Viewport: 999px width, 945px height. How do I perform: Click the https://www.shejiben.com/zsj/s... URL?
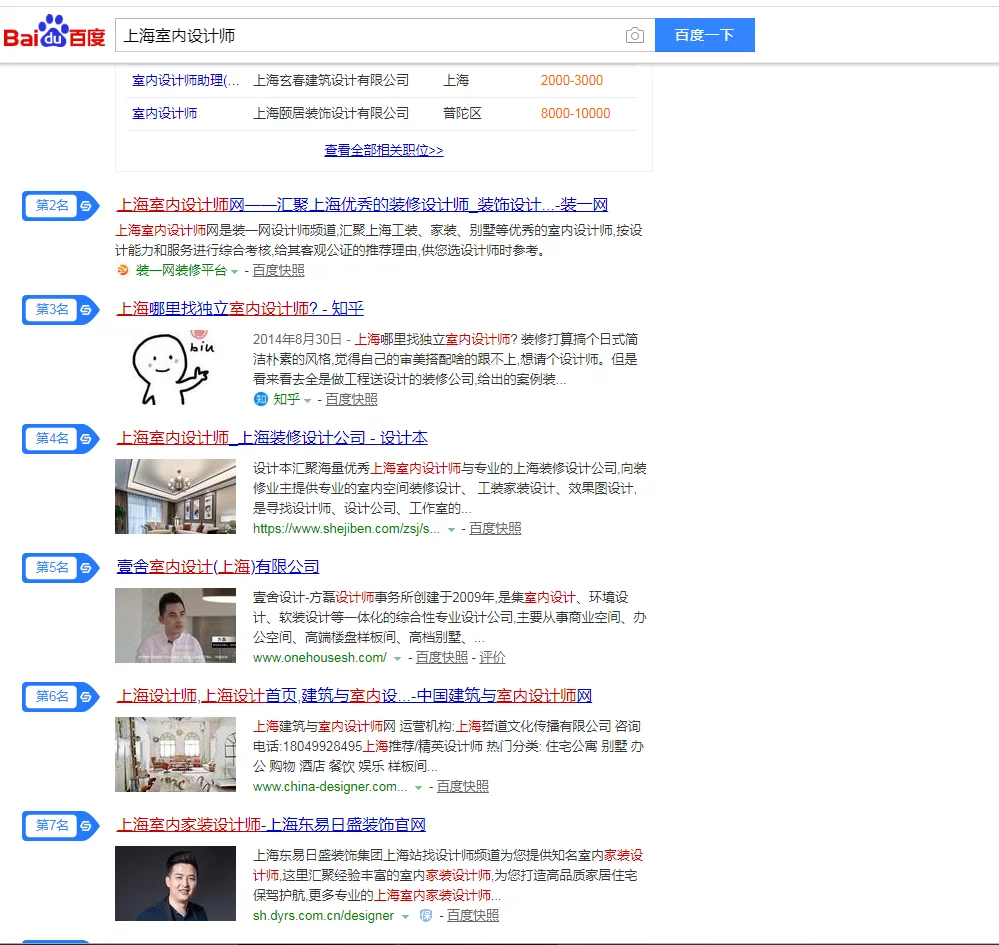pos(346,528)
